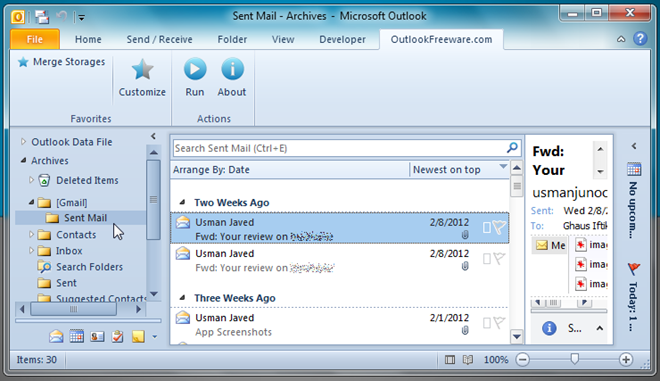Open the About info button
The height and width of the screenshot is (381, 660).
[232, 77]
